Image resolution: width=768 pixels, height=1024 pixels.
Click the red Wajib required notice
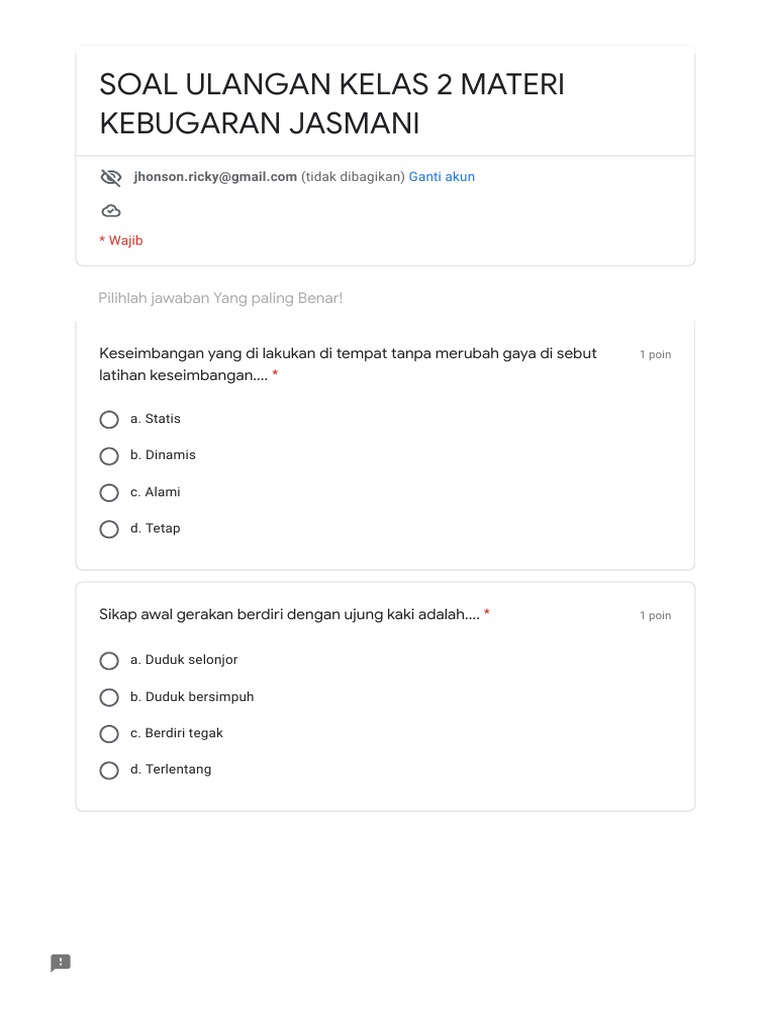point(121,241)
